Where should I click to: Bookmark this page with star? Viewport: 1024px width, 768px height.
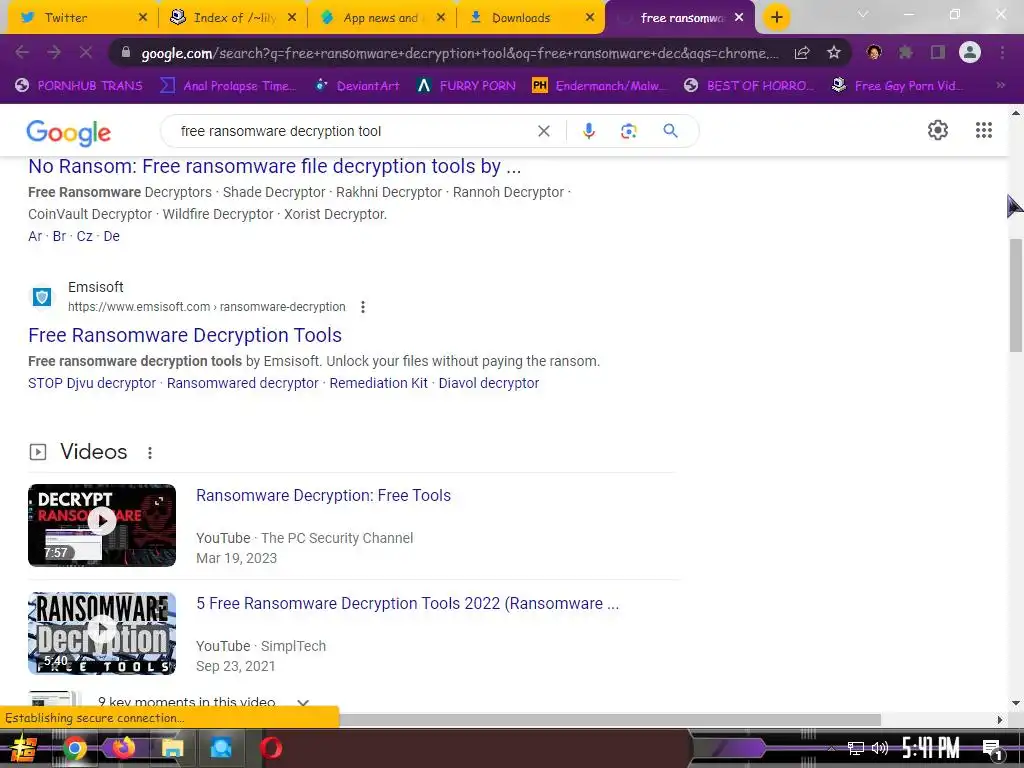833,53
